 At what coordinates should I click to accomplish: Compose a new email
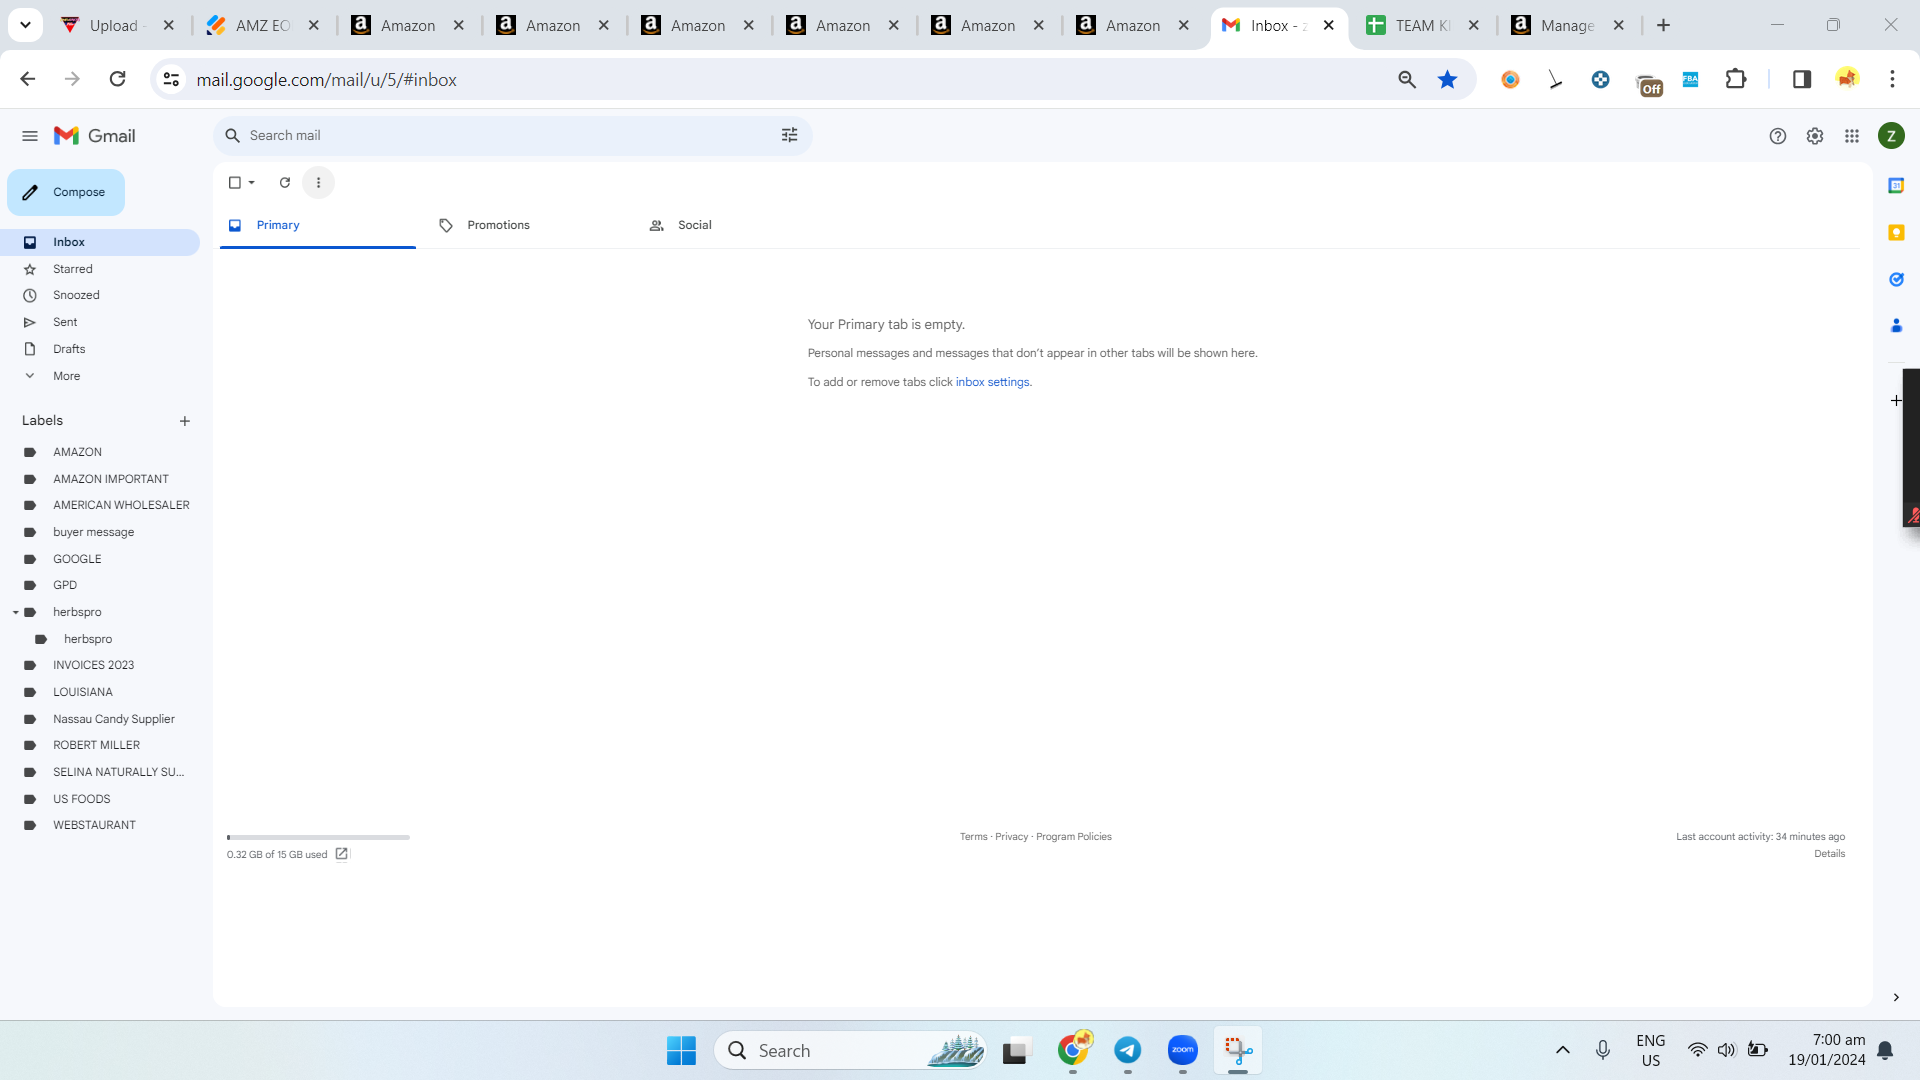(66, 192)
